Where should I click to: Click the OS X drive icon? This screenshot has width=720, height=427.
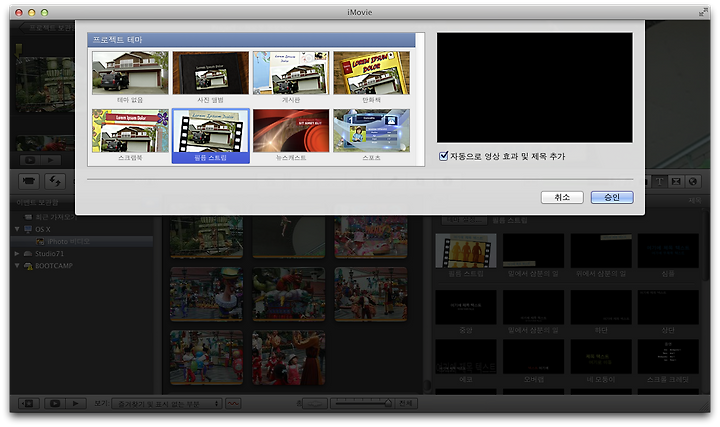click(x=28, y=229)
